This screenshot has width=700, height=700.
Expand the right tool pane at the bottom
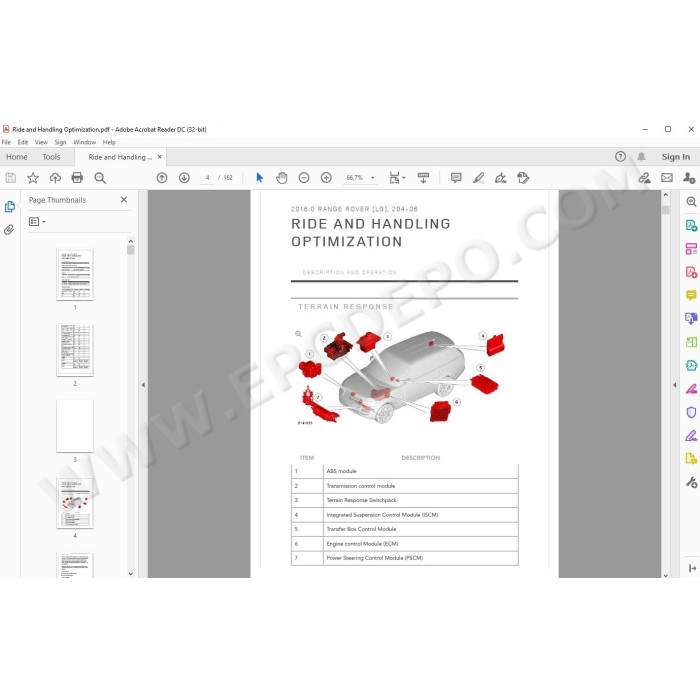click(692, 568)
